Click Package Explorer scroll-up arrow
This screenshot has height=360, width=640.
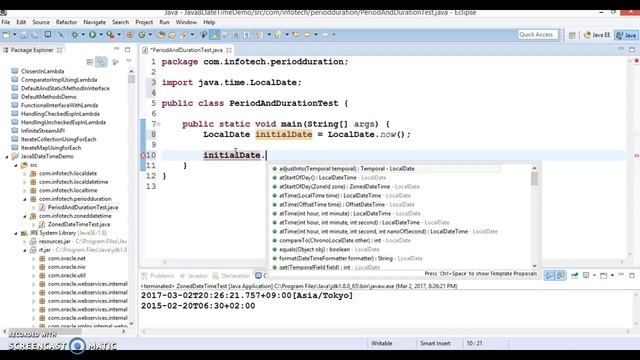(x=131, y=71)
